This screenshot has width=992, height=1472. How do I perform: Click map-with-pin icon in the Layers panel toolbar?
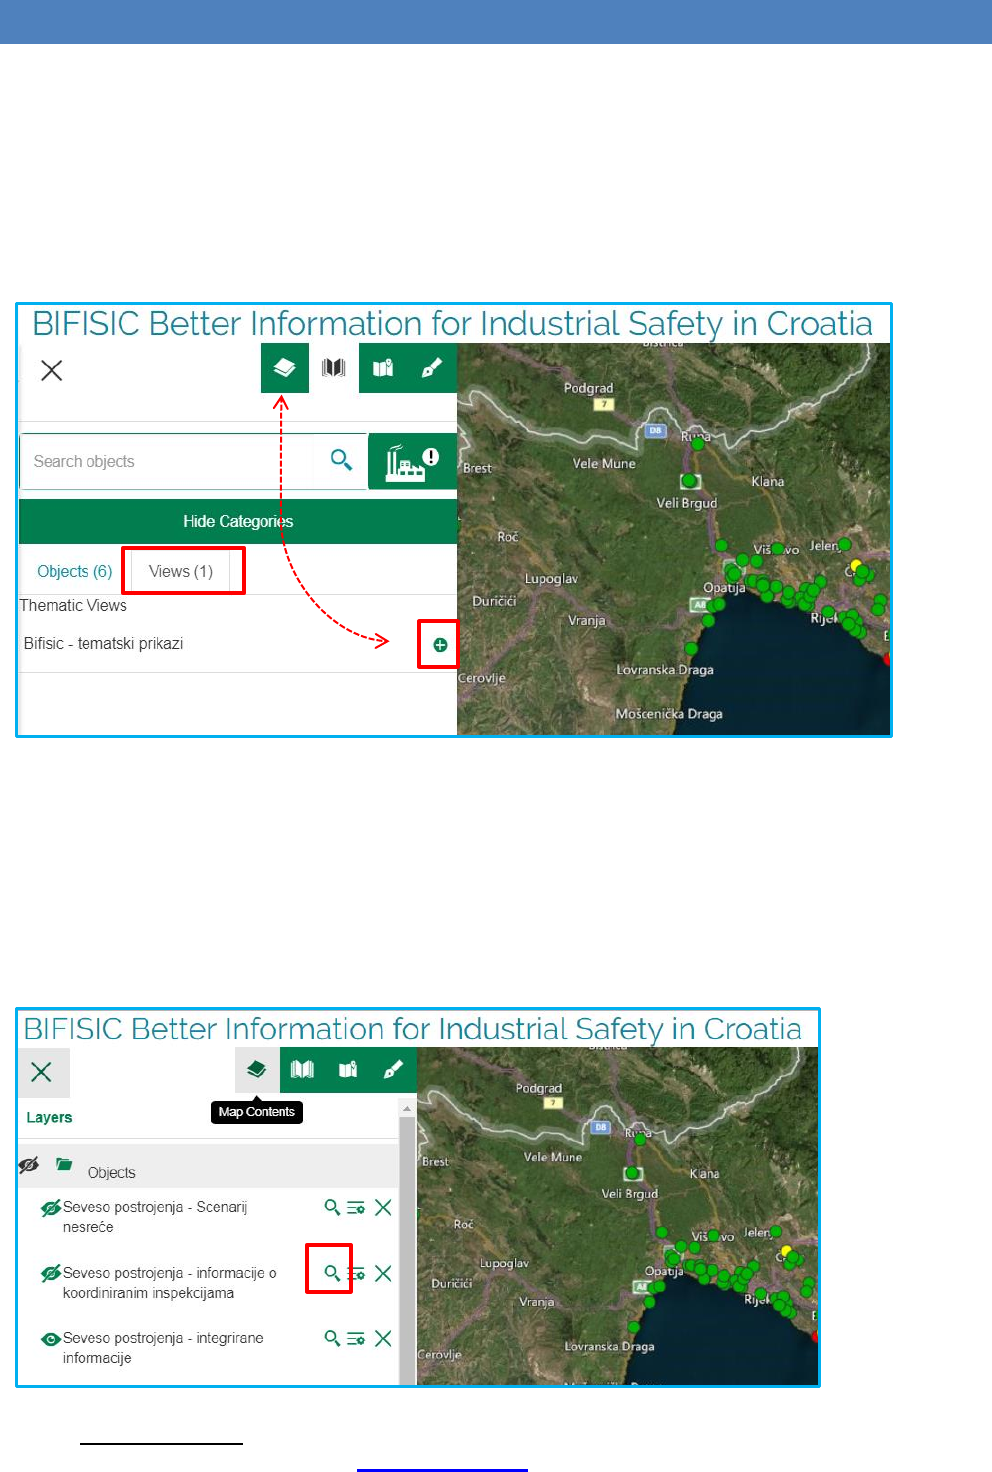(x=348, y=1070)
